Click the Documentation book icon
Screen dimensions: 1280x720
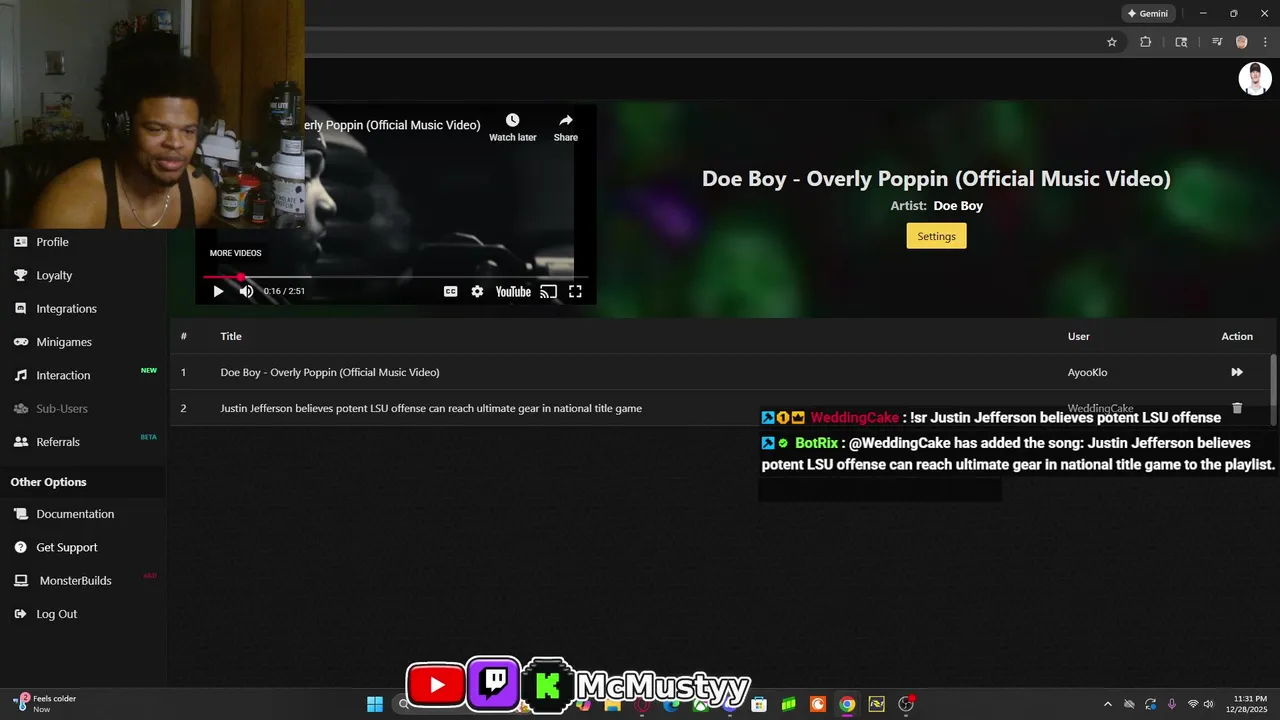(20, 514)
